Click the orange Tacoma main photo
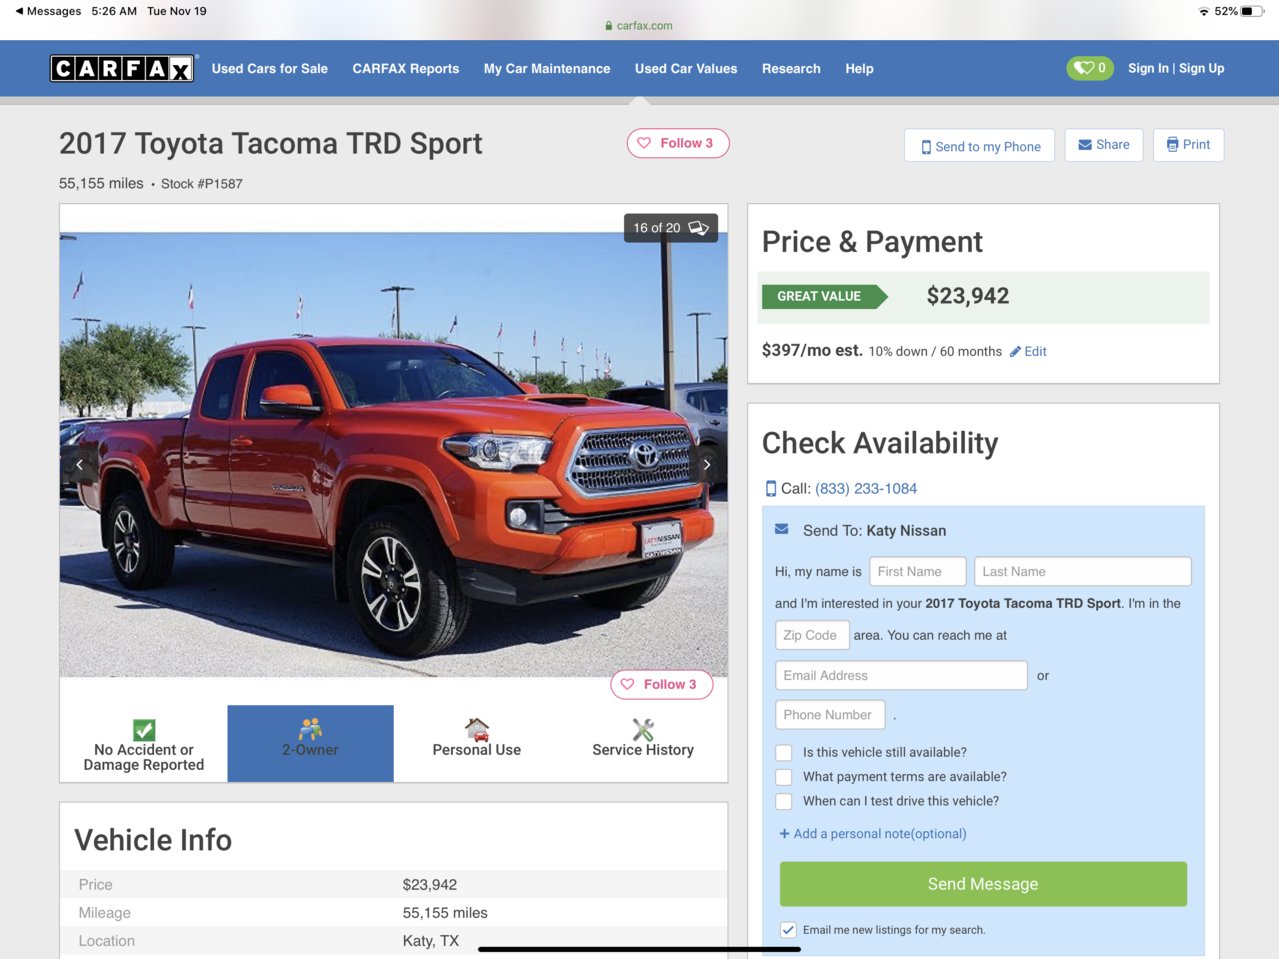 (x=394, y=455)
